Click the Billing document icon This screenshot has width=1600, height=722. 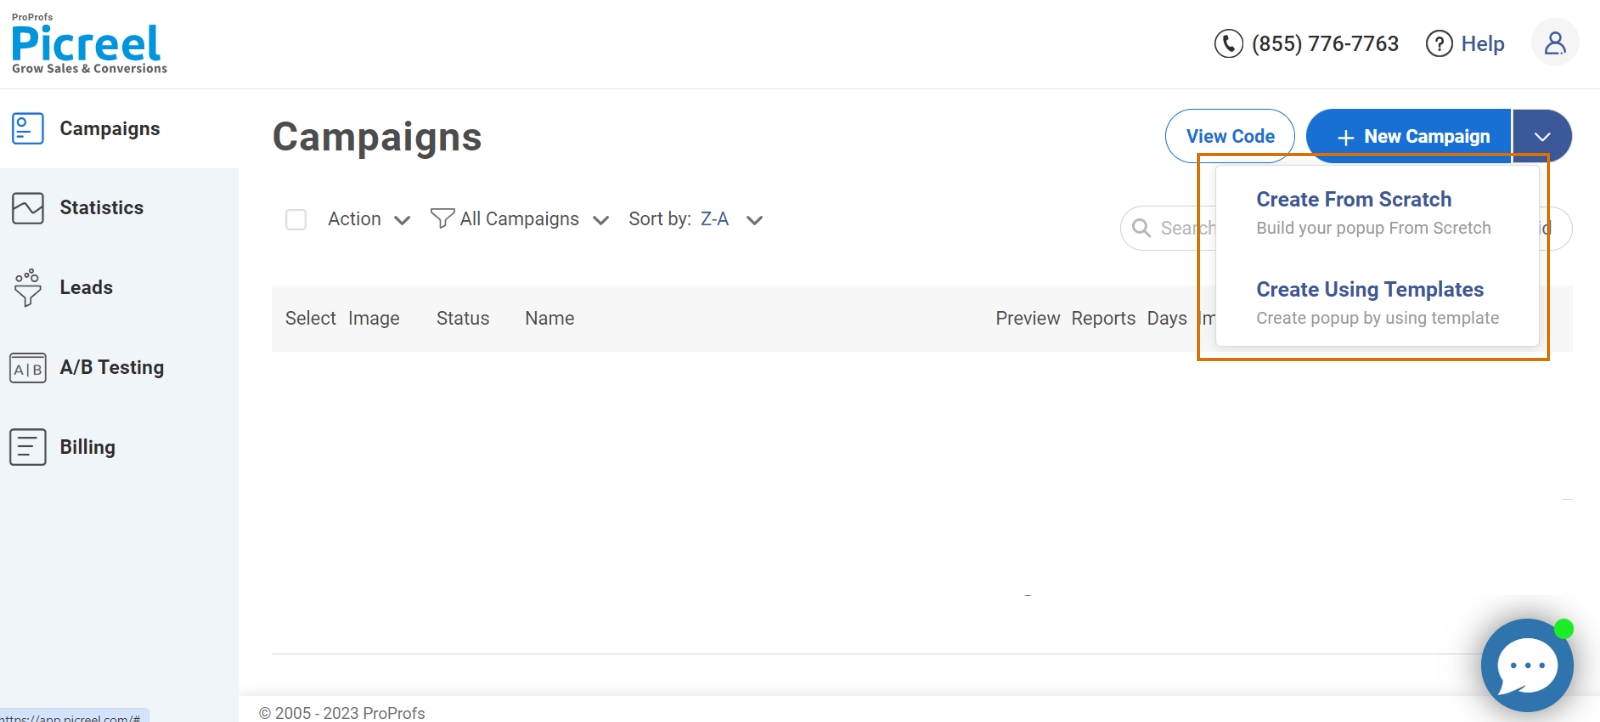(28, 447)
